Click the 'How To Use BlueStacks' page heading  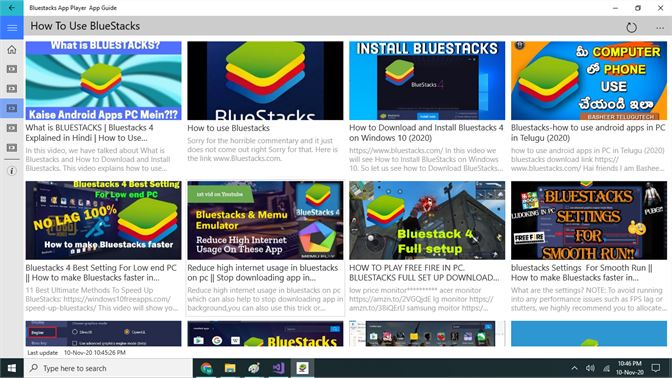(x=85, y=26)
